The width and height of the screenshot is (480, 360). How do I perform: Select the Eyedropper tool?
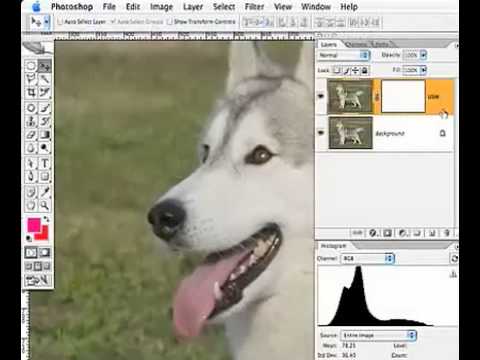[45, 192]
